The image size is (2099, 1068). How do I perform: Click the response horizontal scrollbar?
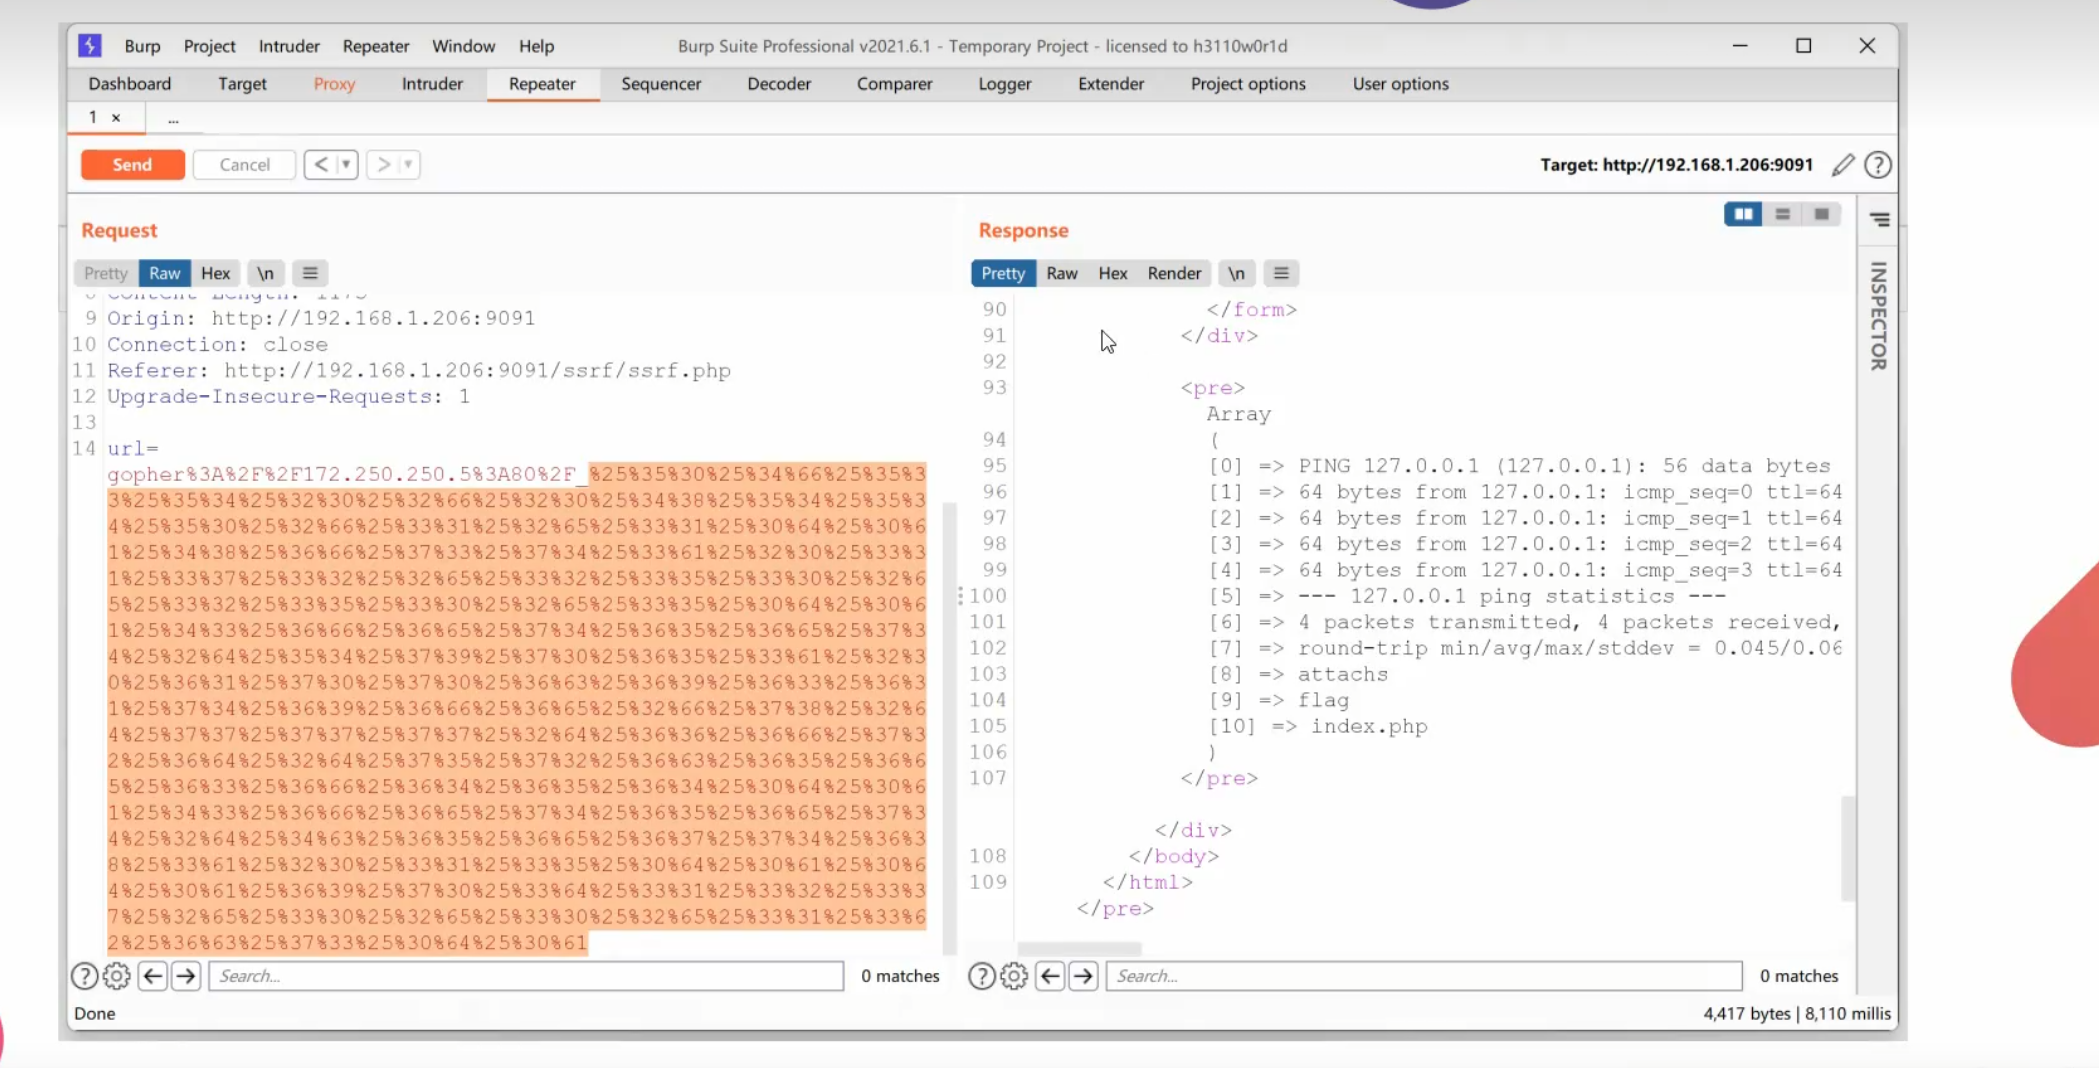(x=1079, y=948)
